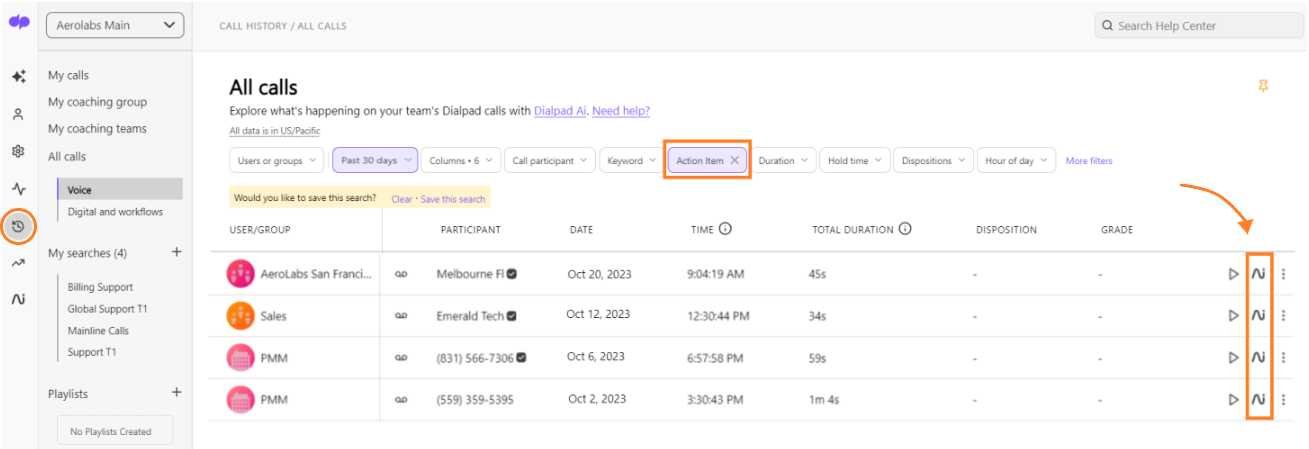The width and height of the screenshot is (1309, 449).
Task: Click the Time column info icon
Action: [x=725, y=229]
